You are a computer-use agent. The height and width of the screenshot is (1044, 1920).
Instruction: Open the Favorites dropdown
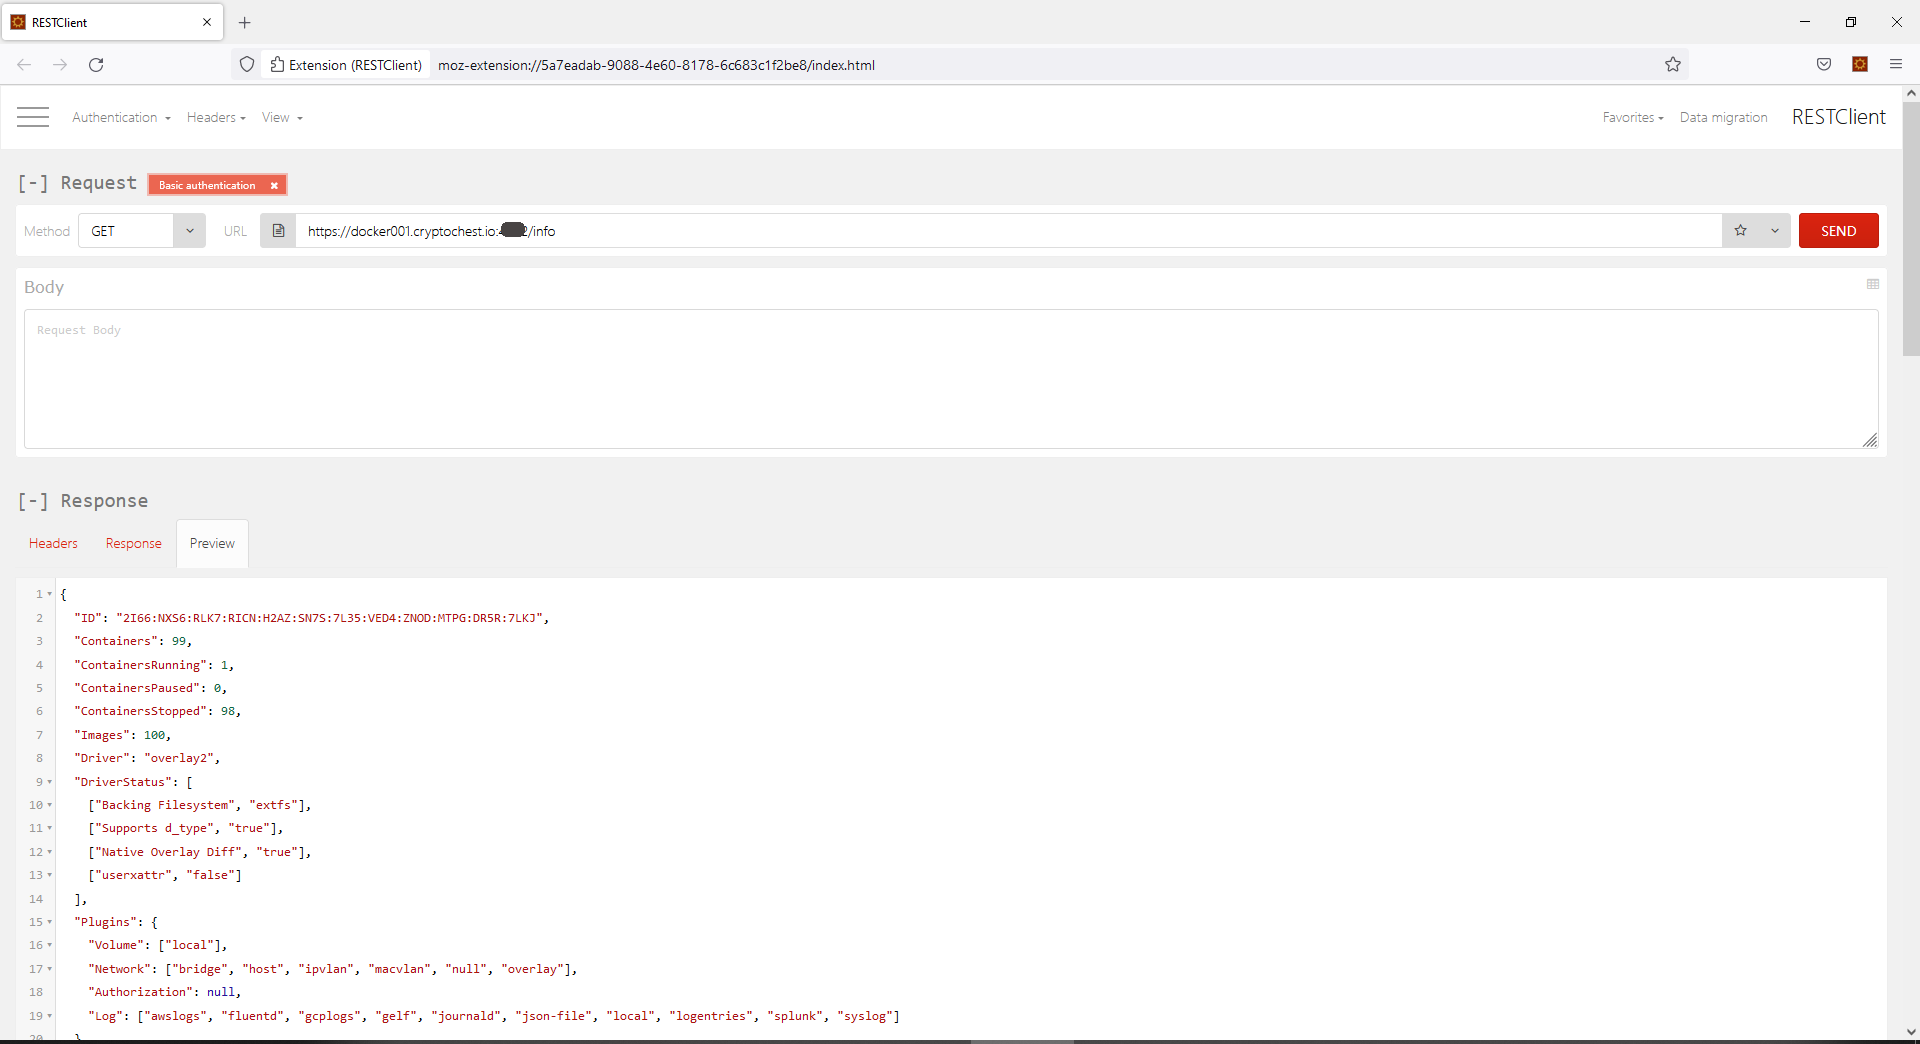pos(1633,118)
